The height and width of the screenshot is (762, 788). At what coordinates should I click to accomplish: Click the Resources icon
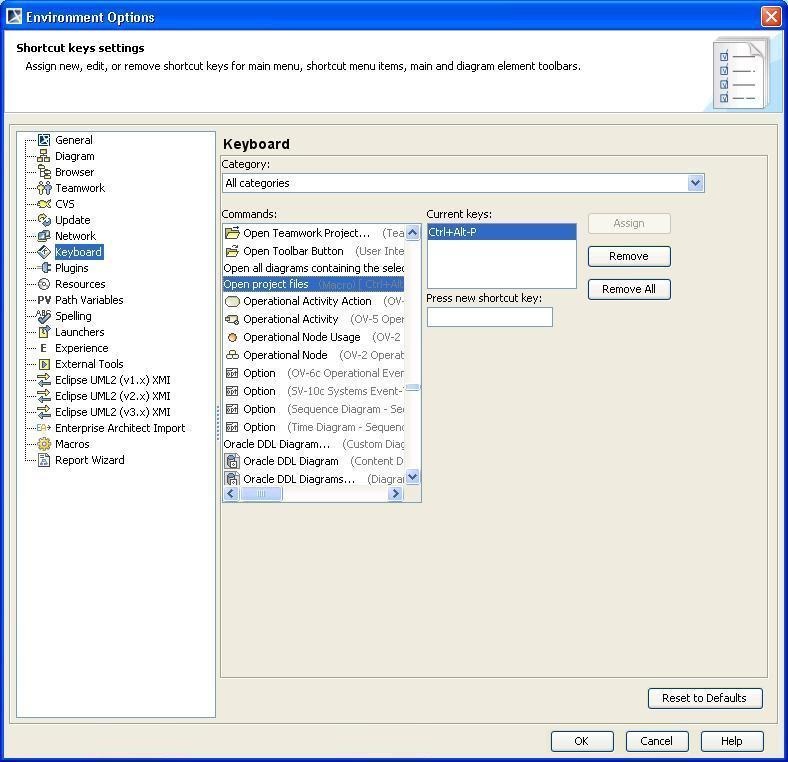(x=44, y=284)
